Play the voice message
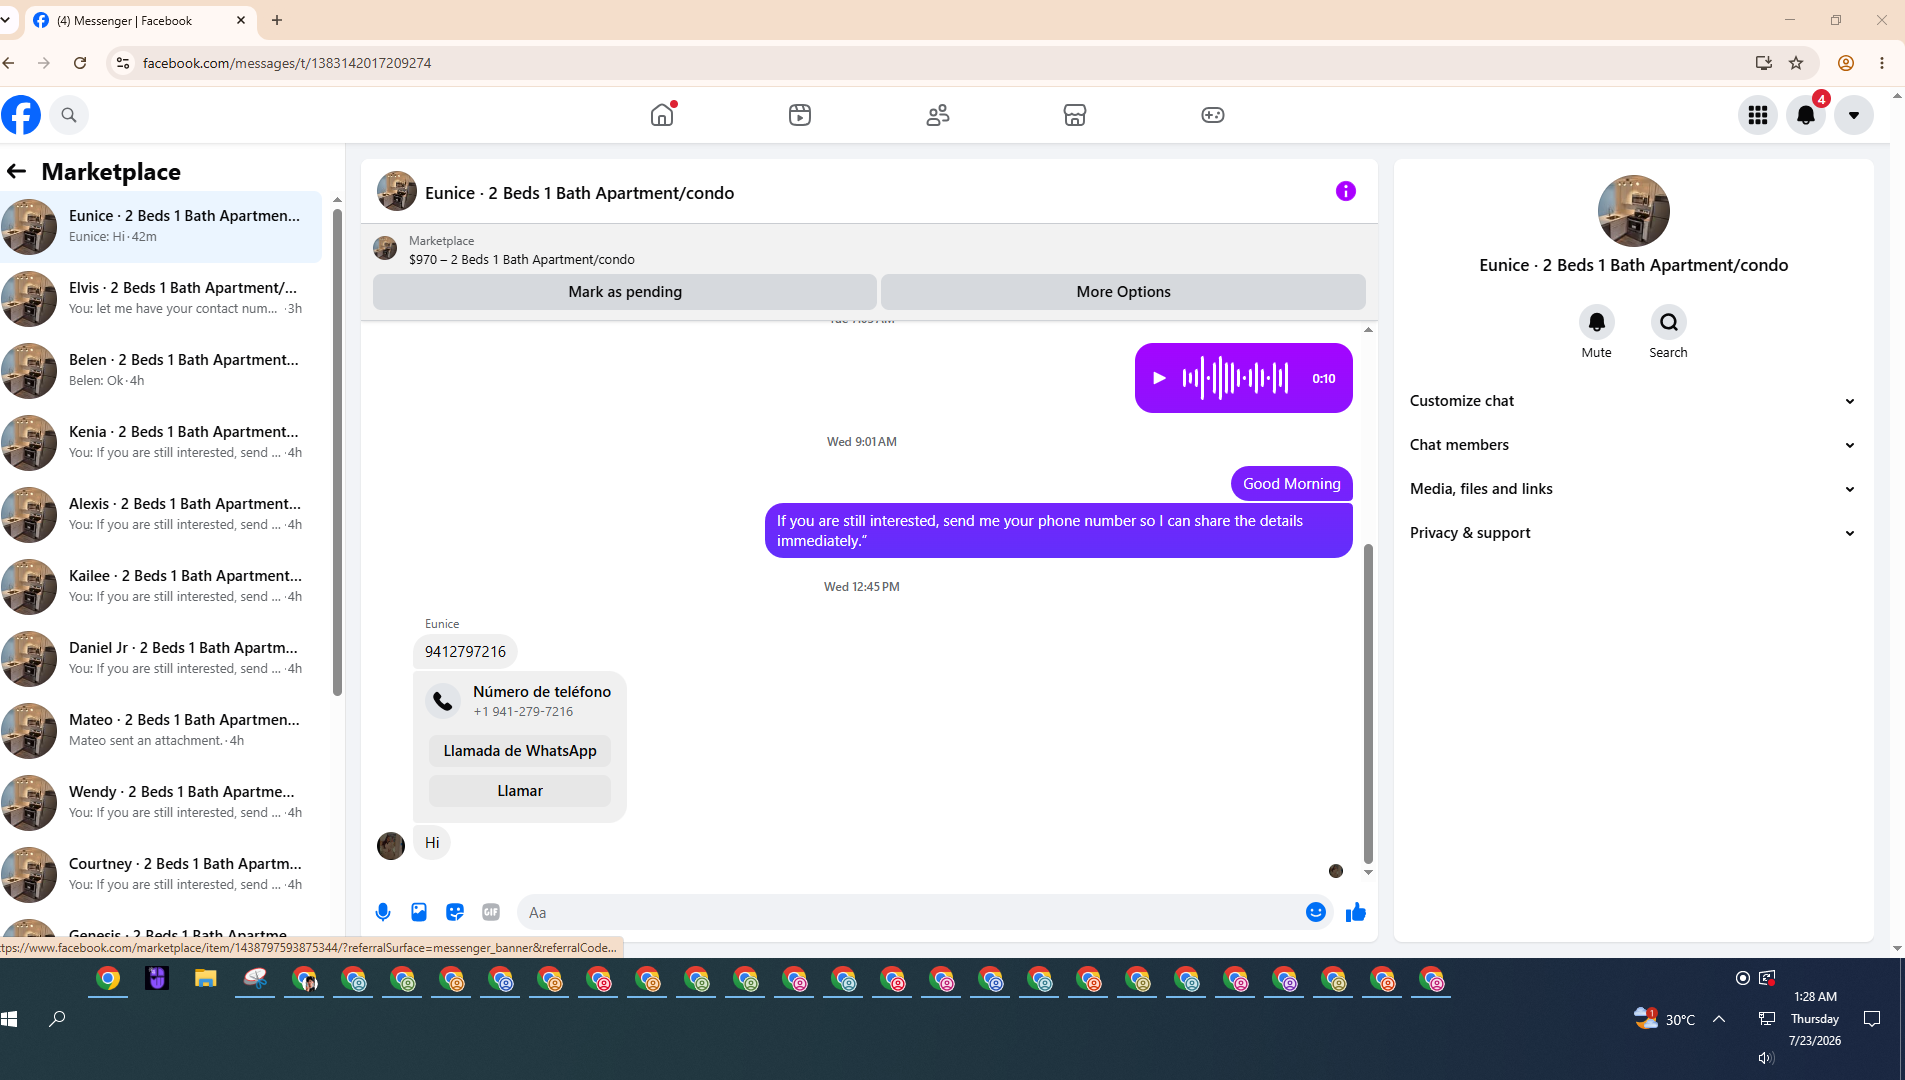The height and width of the screenshot is (1080, 1905). pyautogui.click(x=1159, y=378)
